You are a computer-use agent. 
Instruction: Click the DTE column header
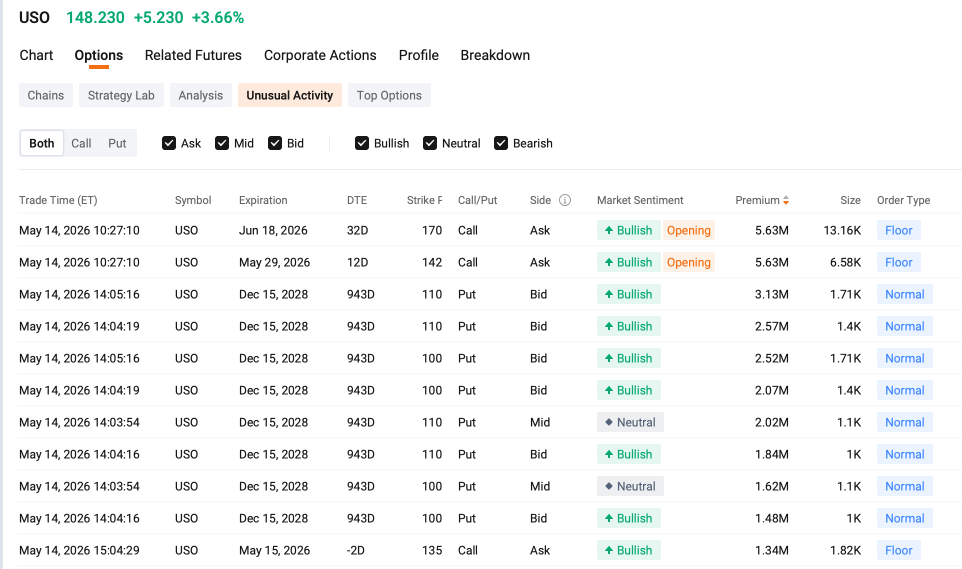[357, 200]
